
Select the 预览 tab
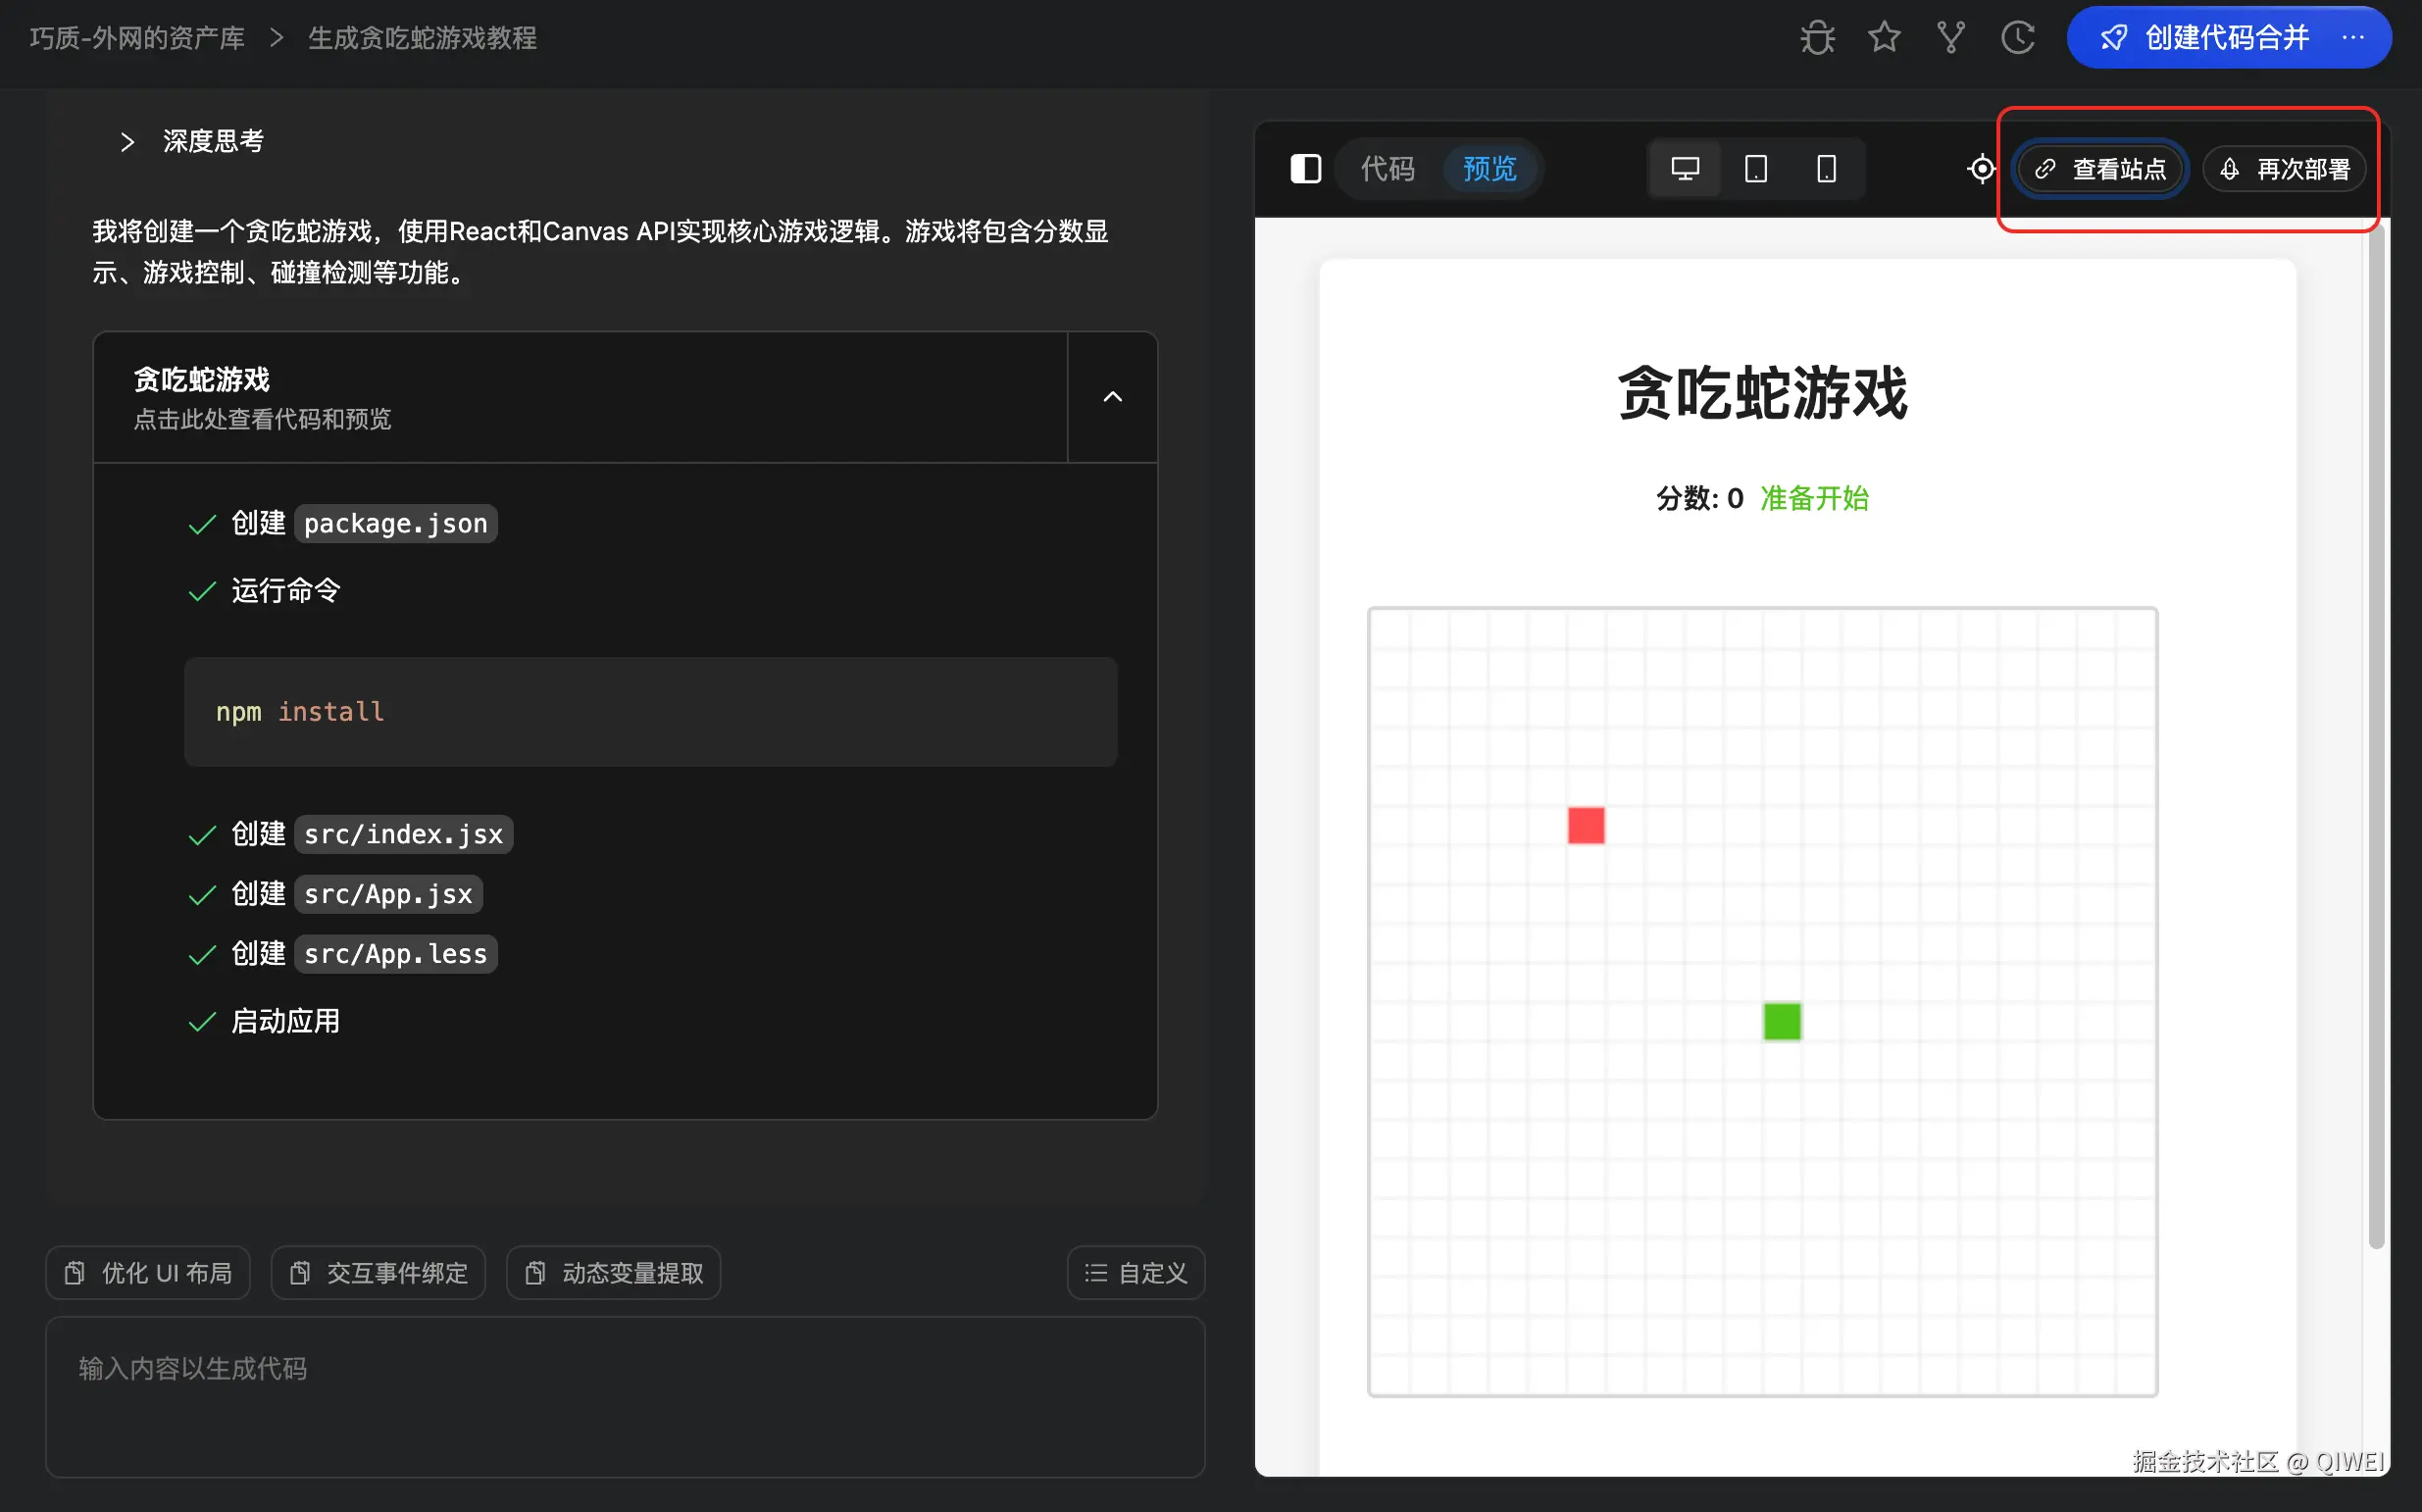coord(1490,169)
